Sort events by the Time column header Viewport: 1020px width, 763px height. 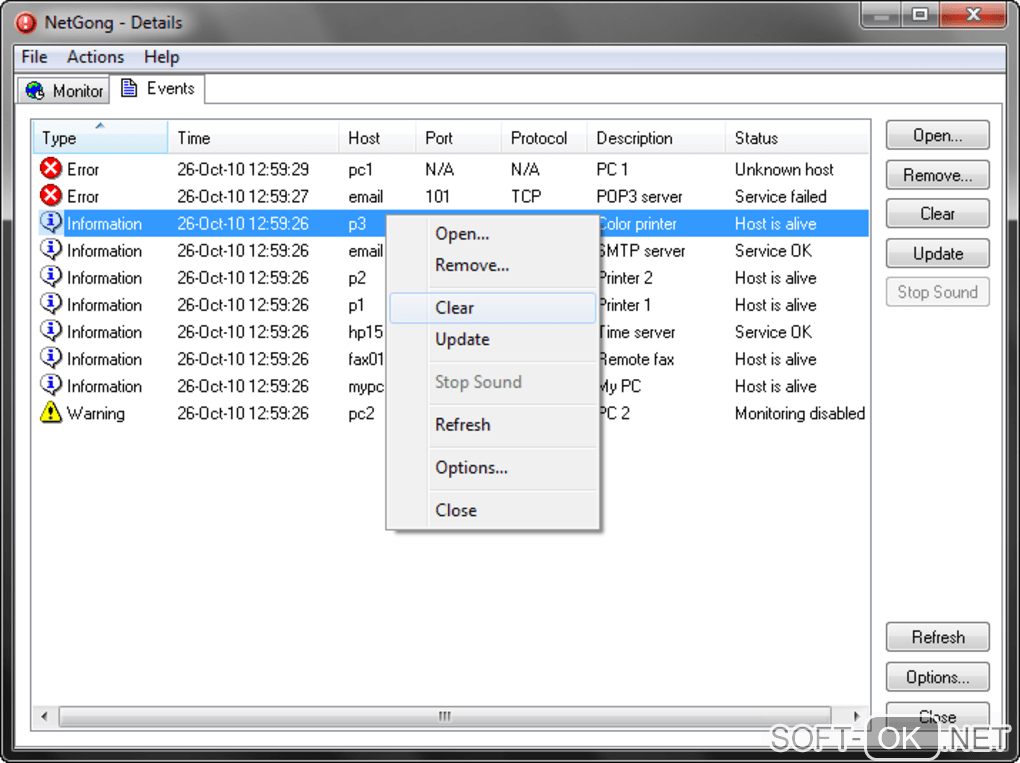coord(253,137)
